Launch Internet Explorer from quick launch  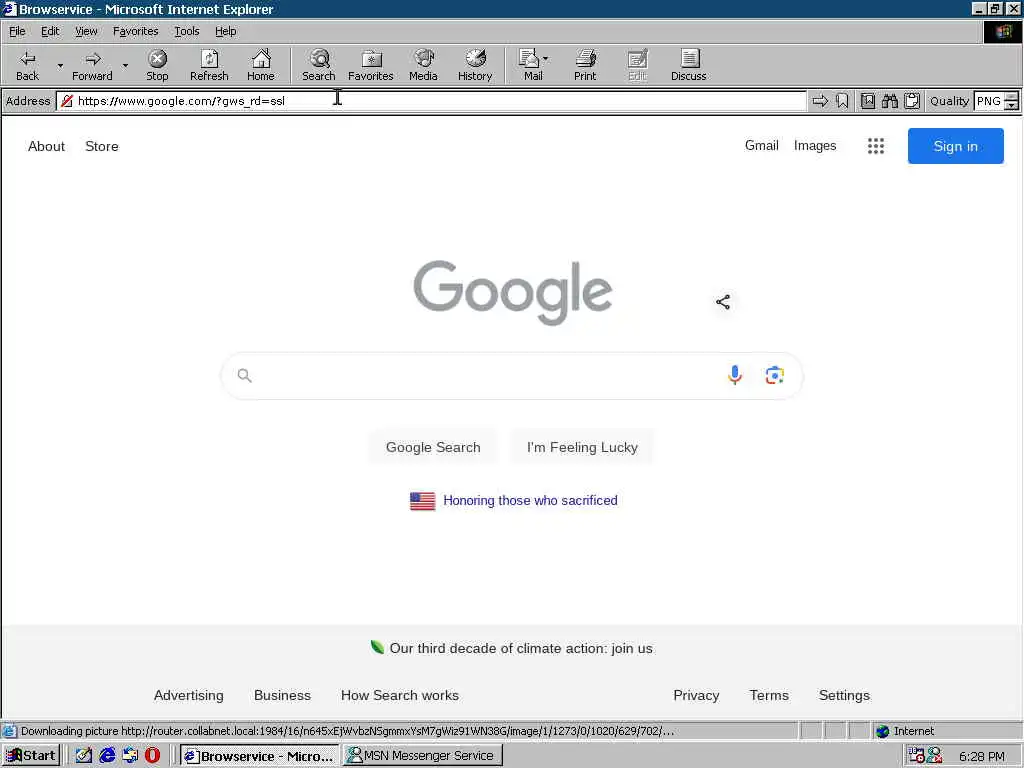click(x=107, y=756)
